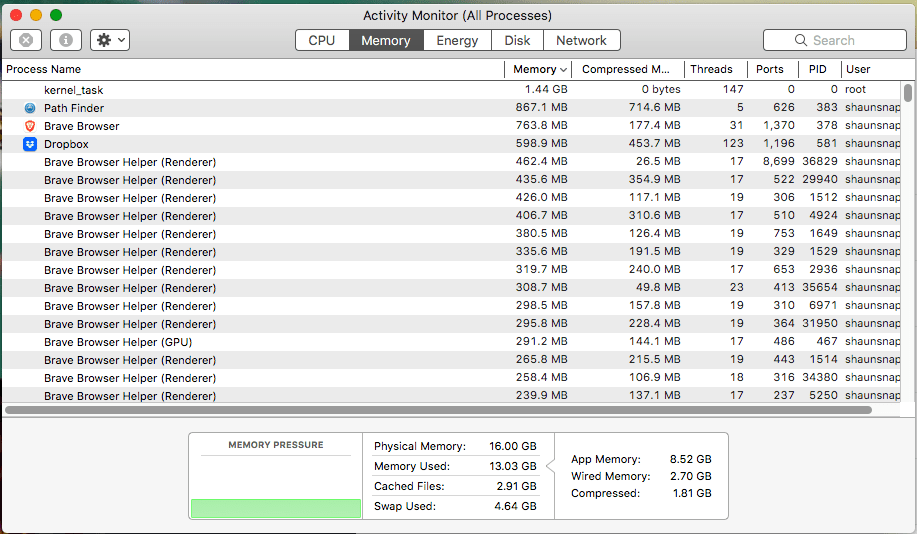The width and height of the screenshot is (917, 534).
Task: Open the process info inspector icon
Action: click(66, 40)
